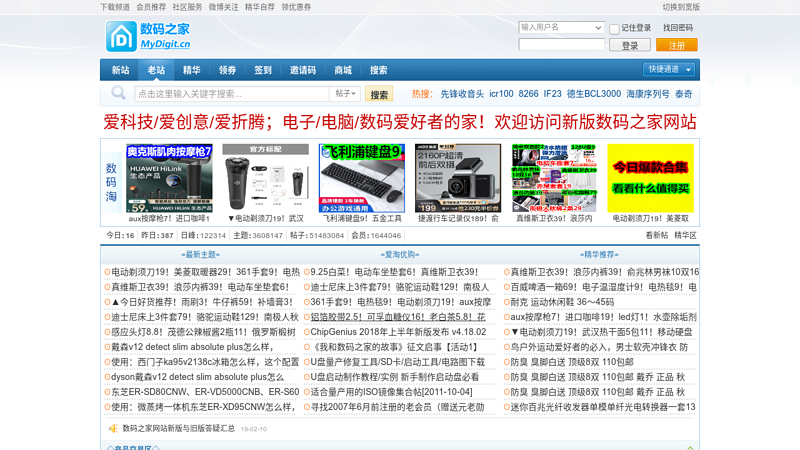This screenshot has height=450, width=800.
Task: Click hot search term 海康序列号
Action: click(x=647, y=94)
